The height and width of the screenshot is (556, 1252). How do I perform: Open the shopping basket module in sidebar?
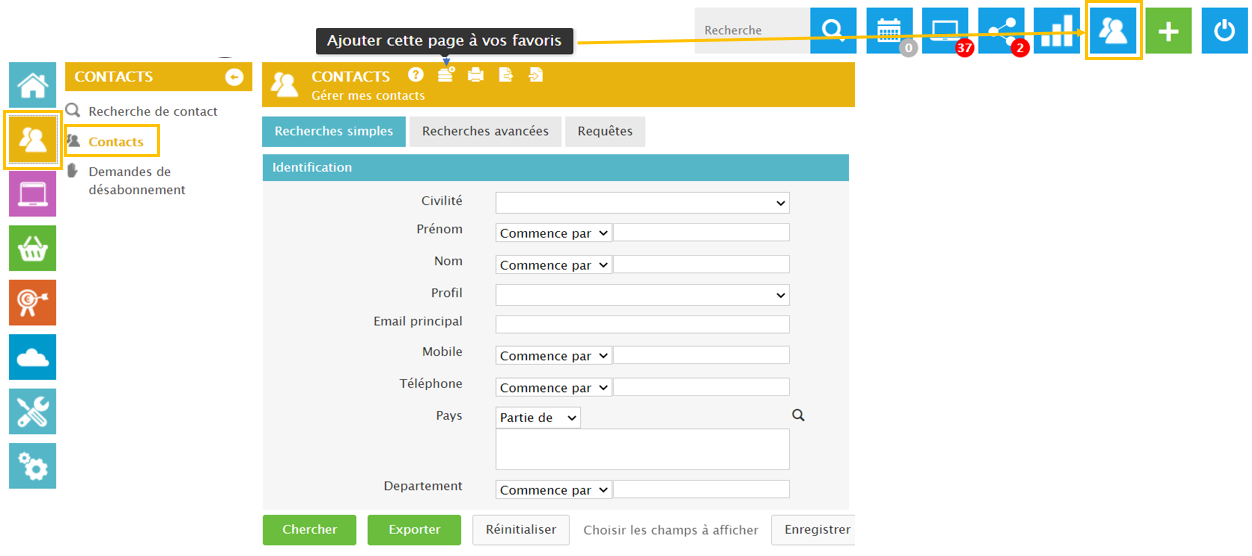point(33,248)
